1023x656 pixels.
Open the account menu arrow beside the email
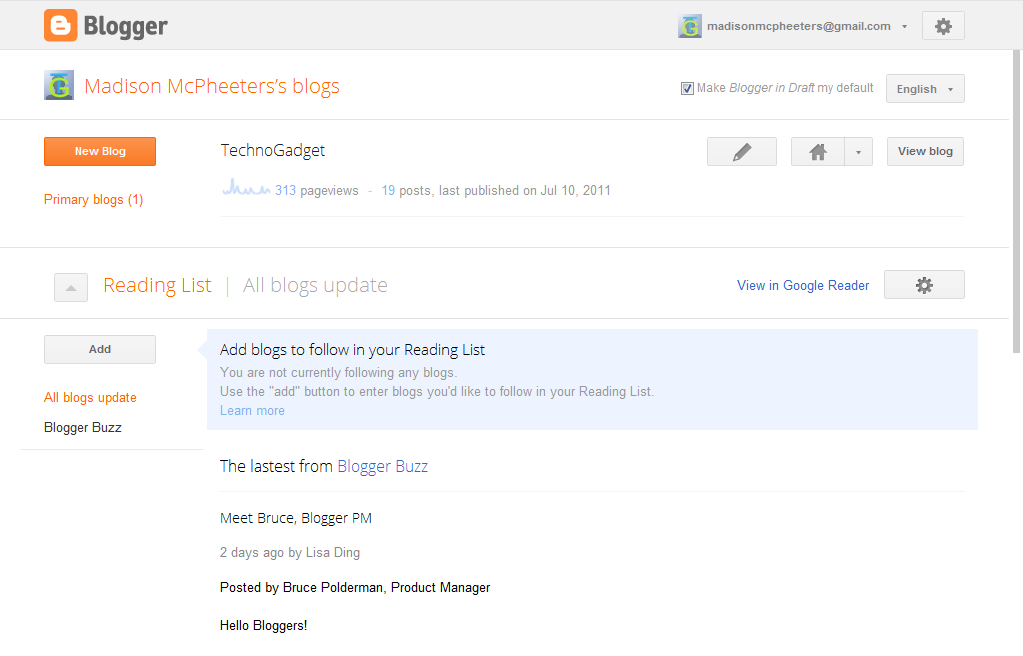pos(904,27)
